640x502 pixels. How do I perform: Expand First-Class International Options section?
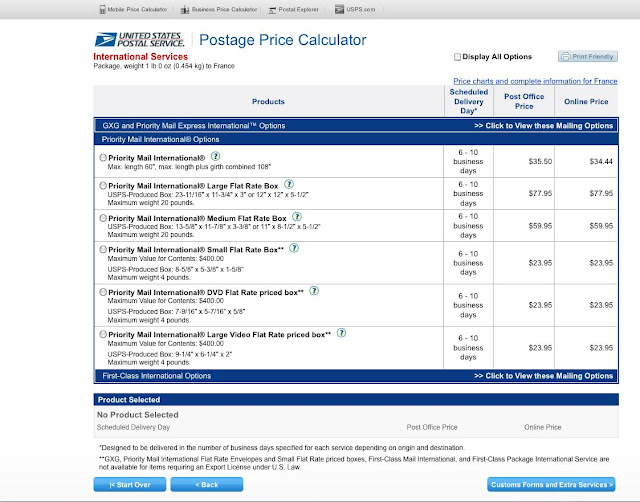pos(356,376)
